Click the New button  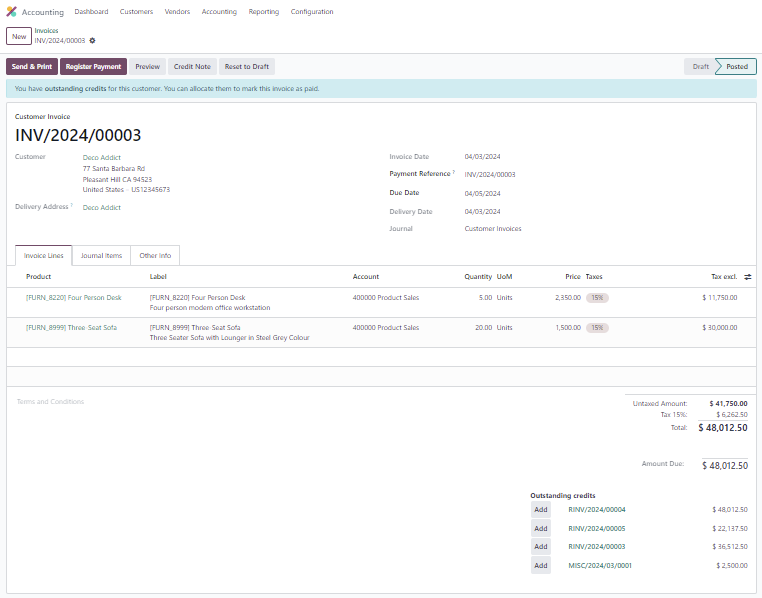tap(19, 36)
